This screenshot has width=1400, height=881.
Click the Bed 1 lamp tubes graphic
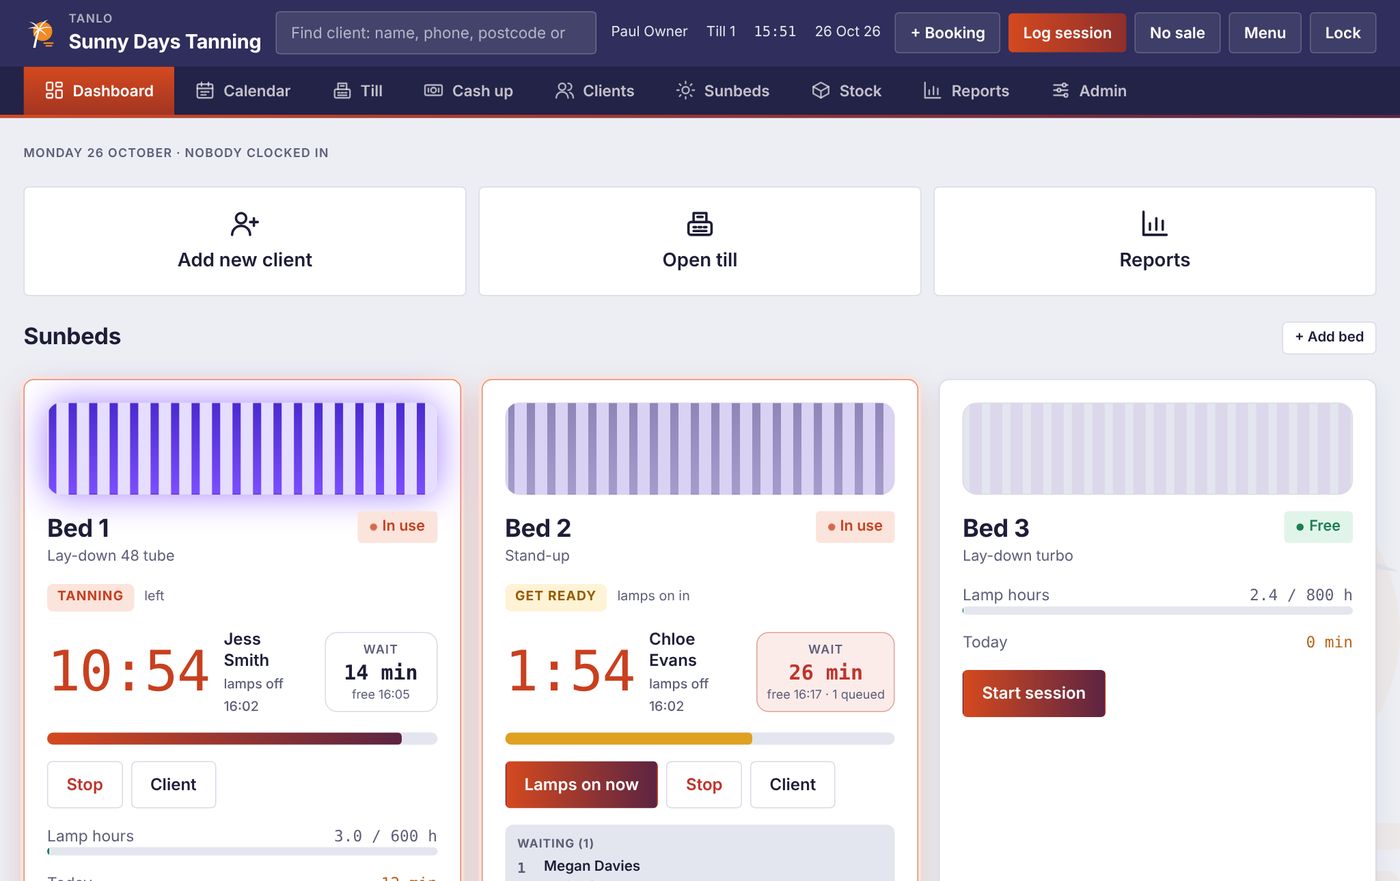242,449
